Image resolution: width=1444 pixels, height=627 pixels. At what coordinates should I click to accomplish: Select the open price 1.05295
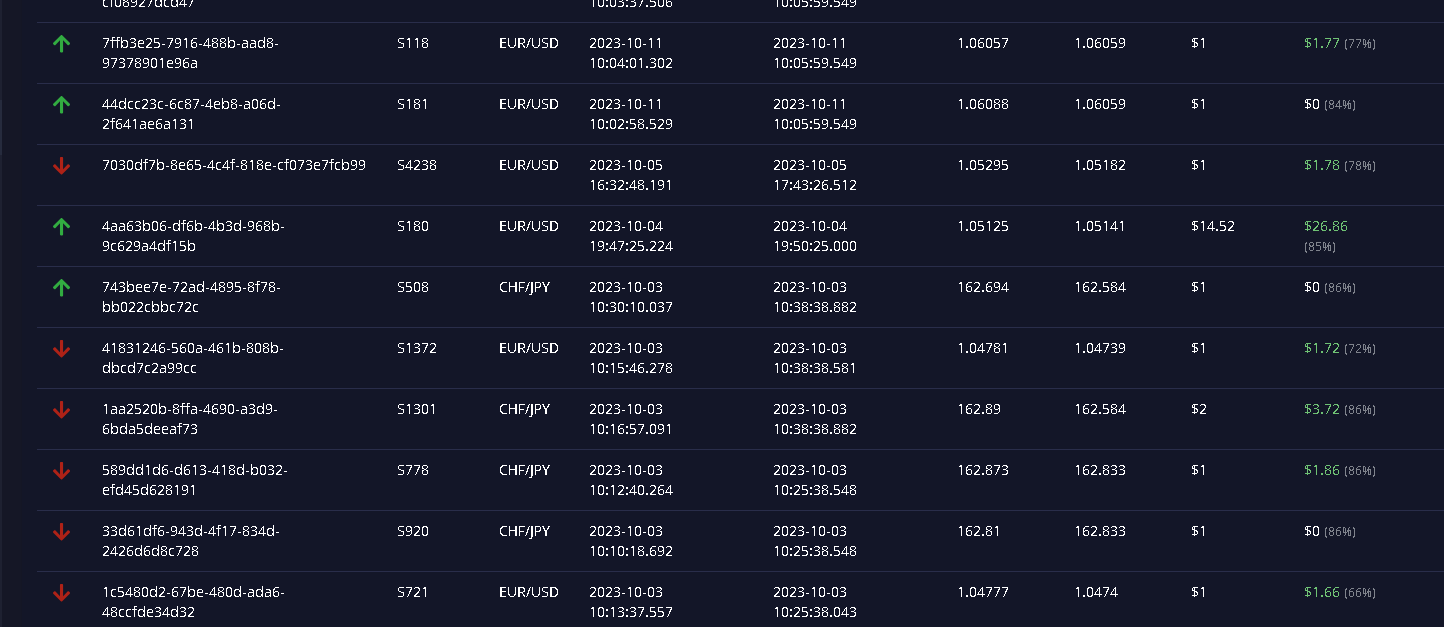pyautogui.click(x=983, y=165)
